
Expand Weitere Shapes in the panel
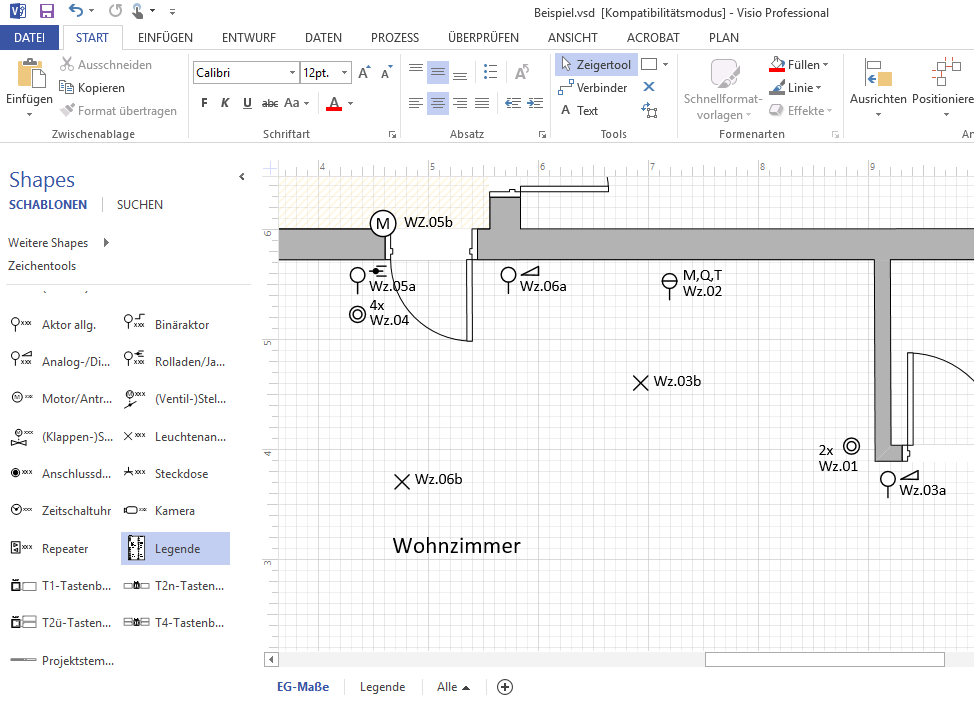pyautogui.click(x=48, y=242)
